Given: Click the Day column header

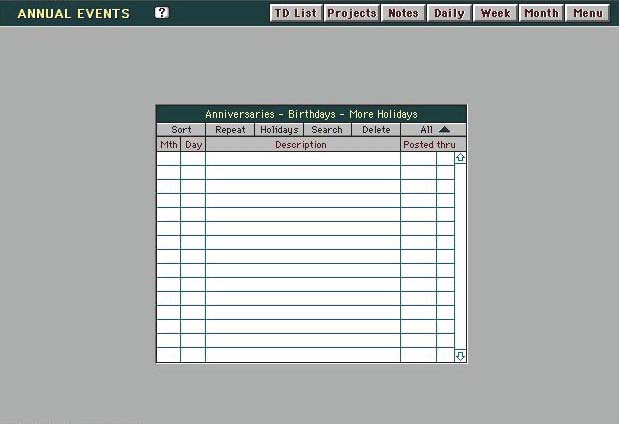Looking at the screenshot, I should coord(193,145).
